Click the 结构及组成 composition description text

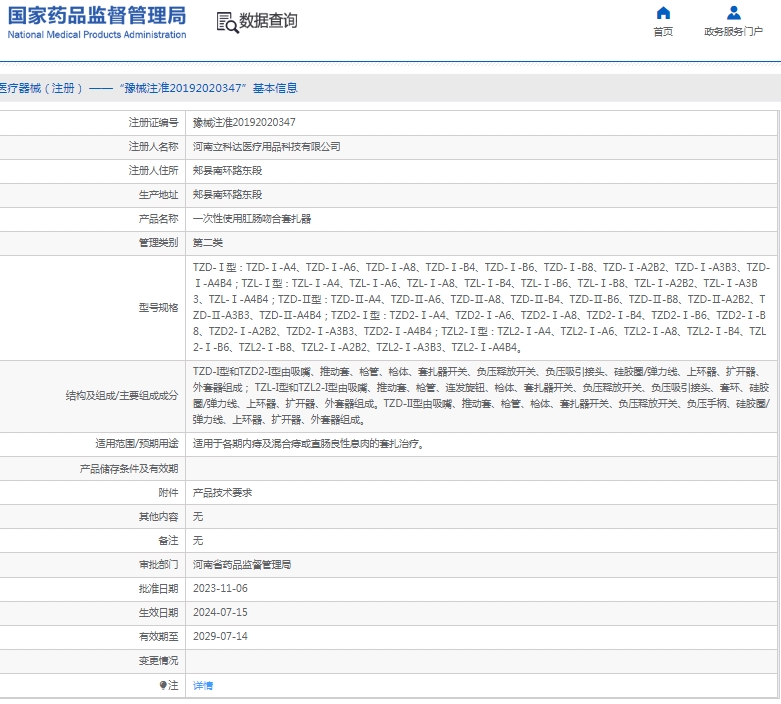pos(481,396)
